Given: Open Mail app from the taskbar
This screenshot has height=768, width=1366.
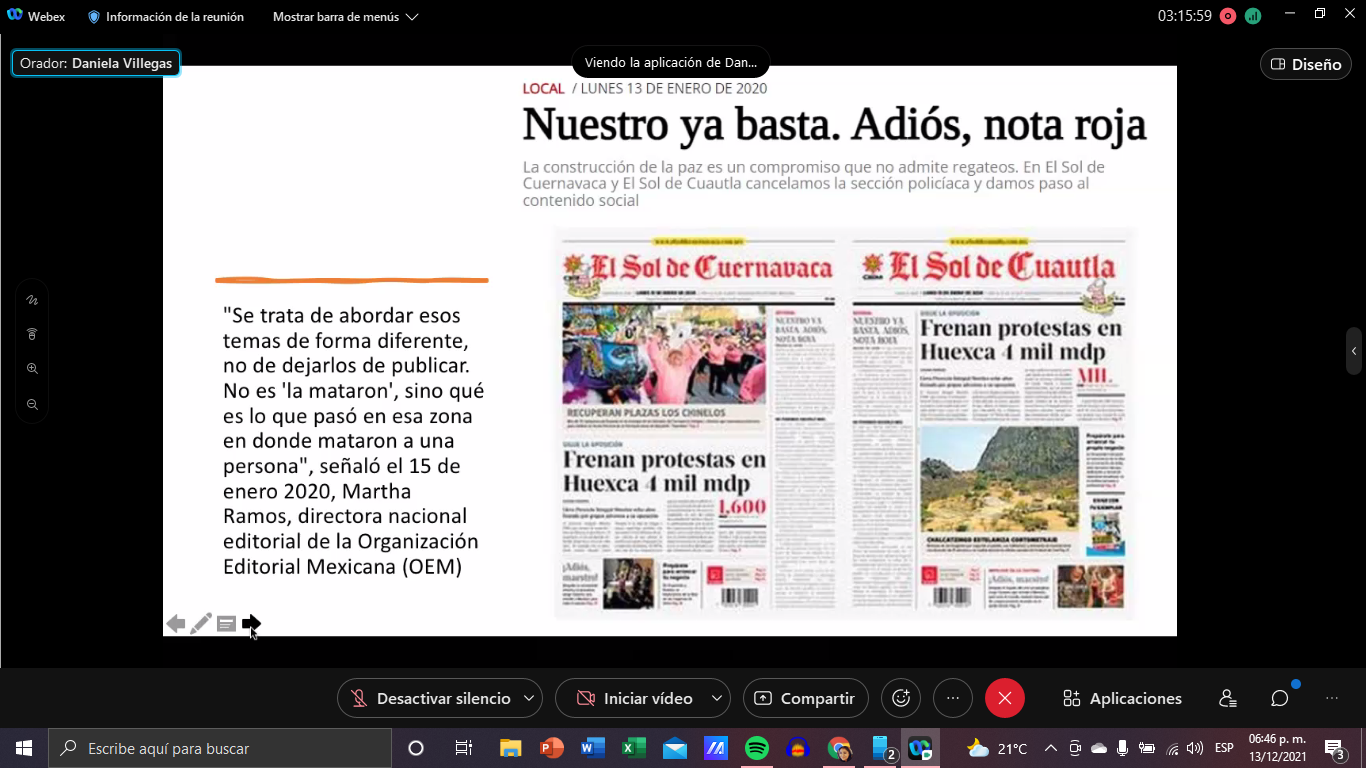Looking at the screenshot, I should click(x=675, y=748).
